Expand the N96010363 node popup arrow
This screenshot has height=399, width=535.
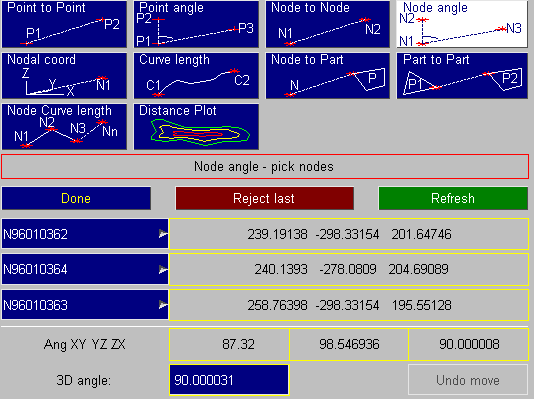pyautogui.click(x=163, y=305)
